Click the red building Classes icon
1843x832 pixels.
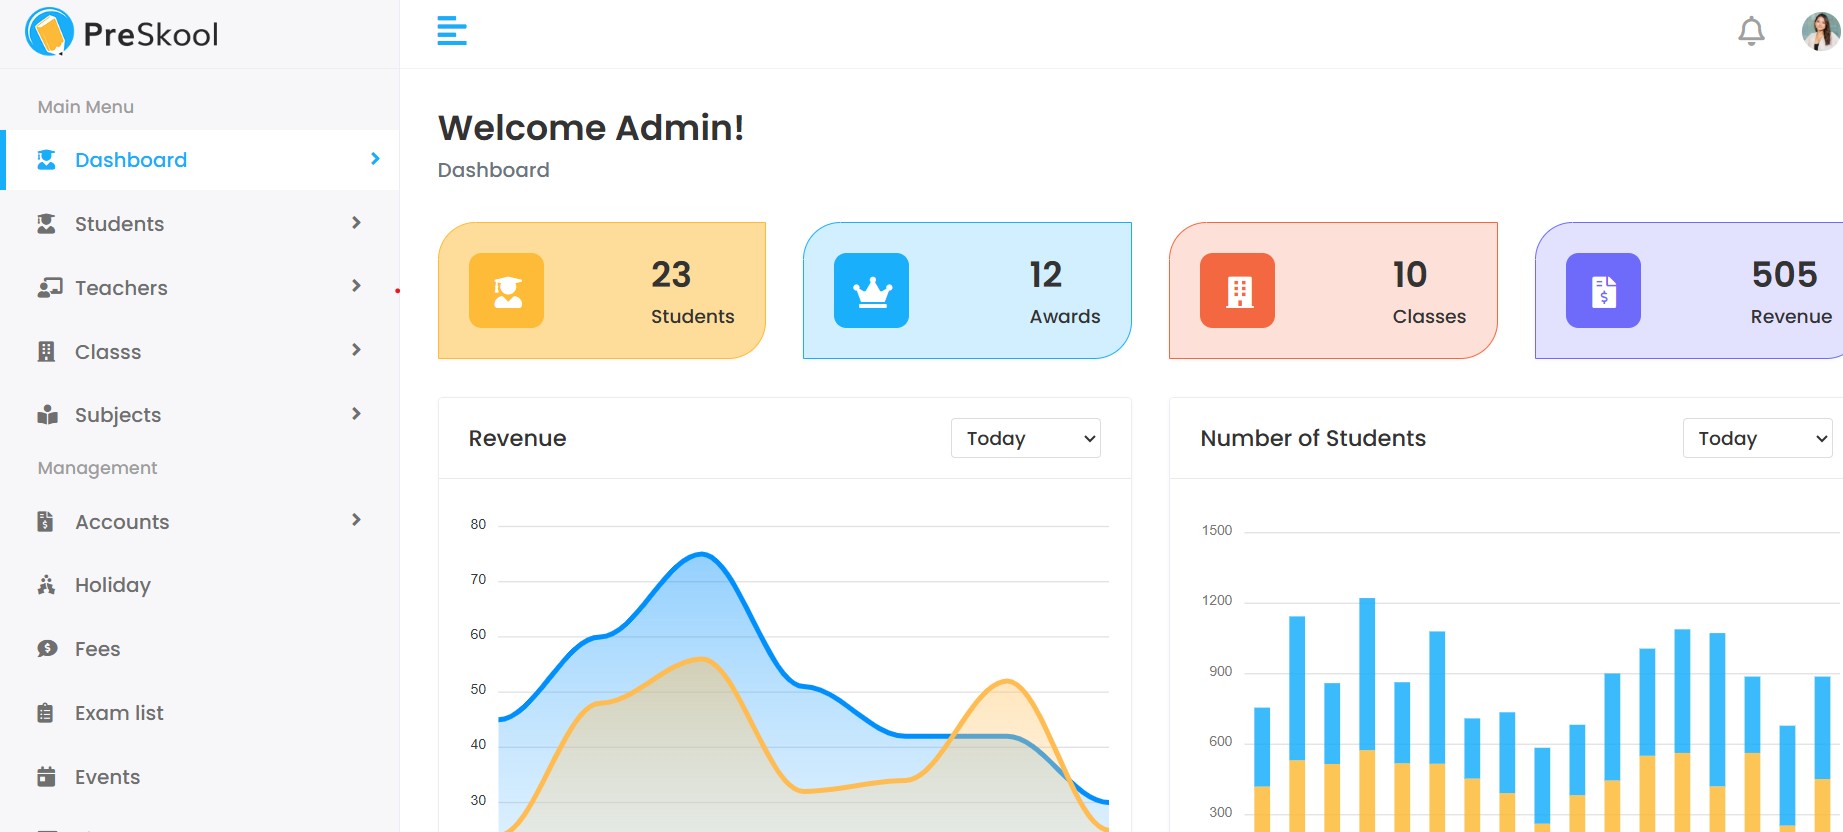pyautogui.click(x=1238, y=291)
